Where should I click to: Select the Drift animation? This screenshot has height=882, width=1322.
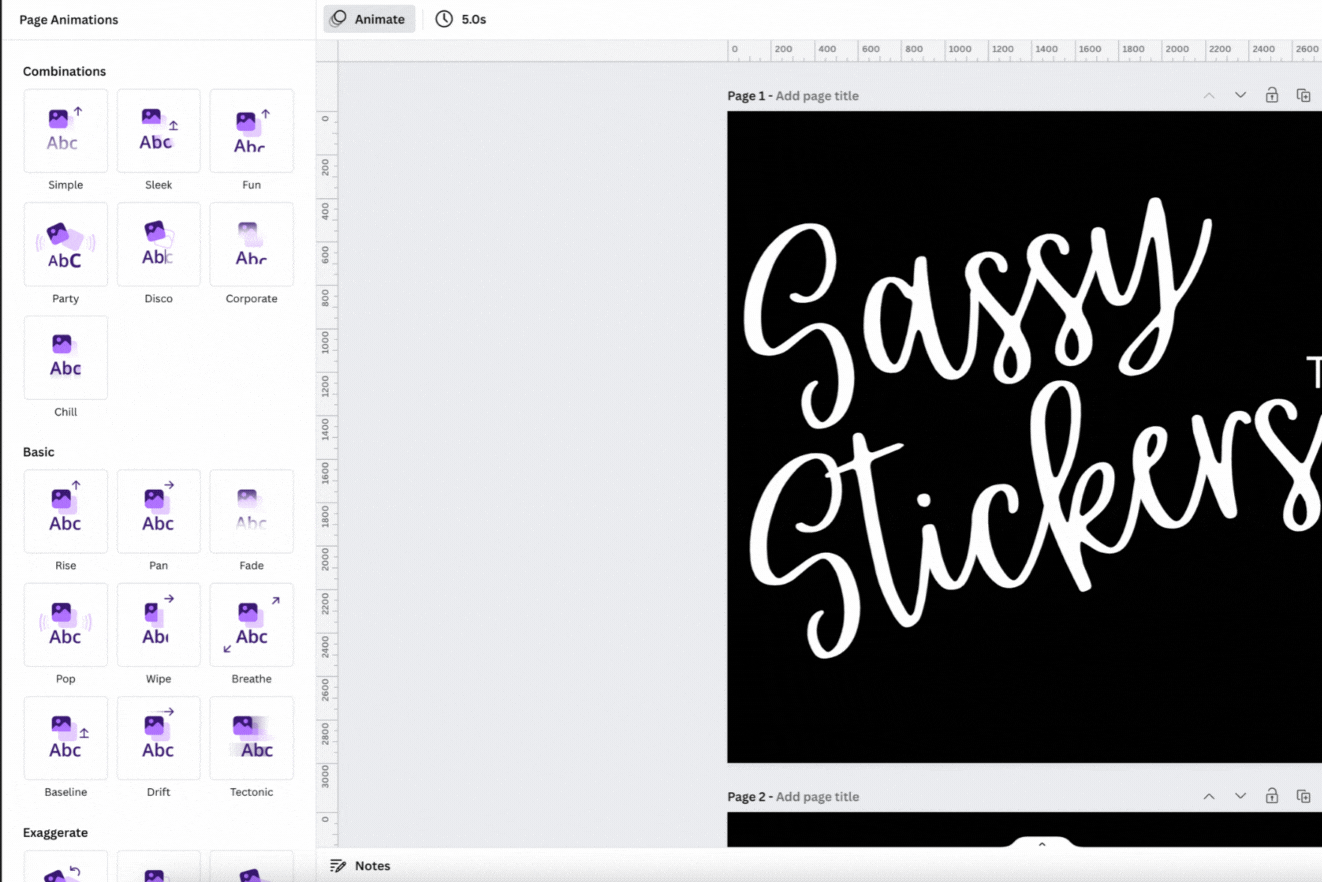tap(158, 738)
